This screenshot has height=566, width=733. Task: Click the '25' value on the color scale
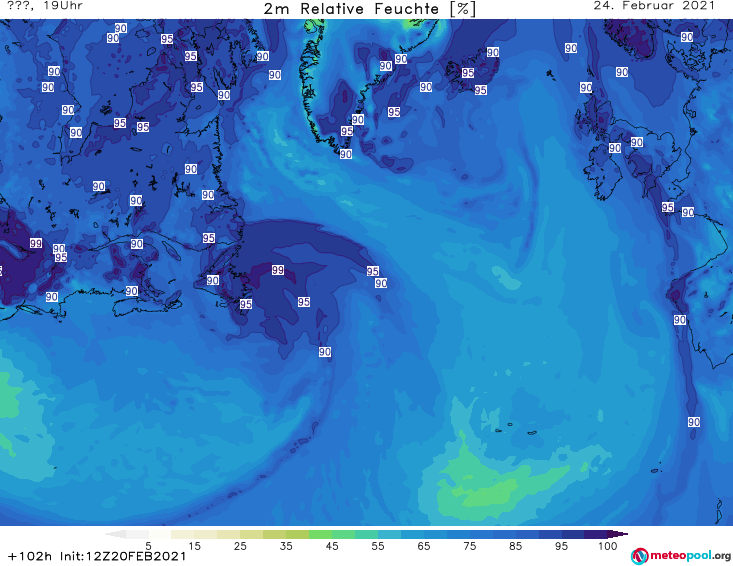click(240, 546)
